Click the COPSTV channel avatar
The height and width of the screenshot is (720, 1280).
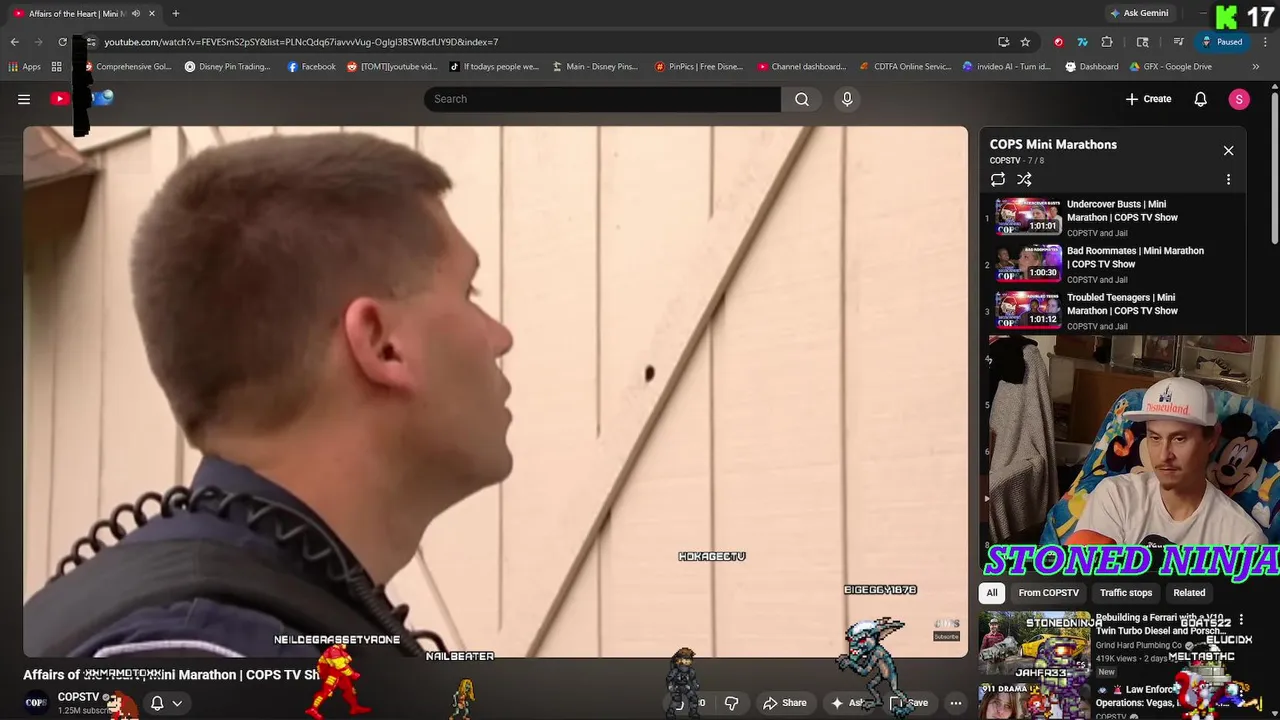[36, 703]
